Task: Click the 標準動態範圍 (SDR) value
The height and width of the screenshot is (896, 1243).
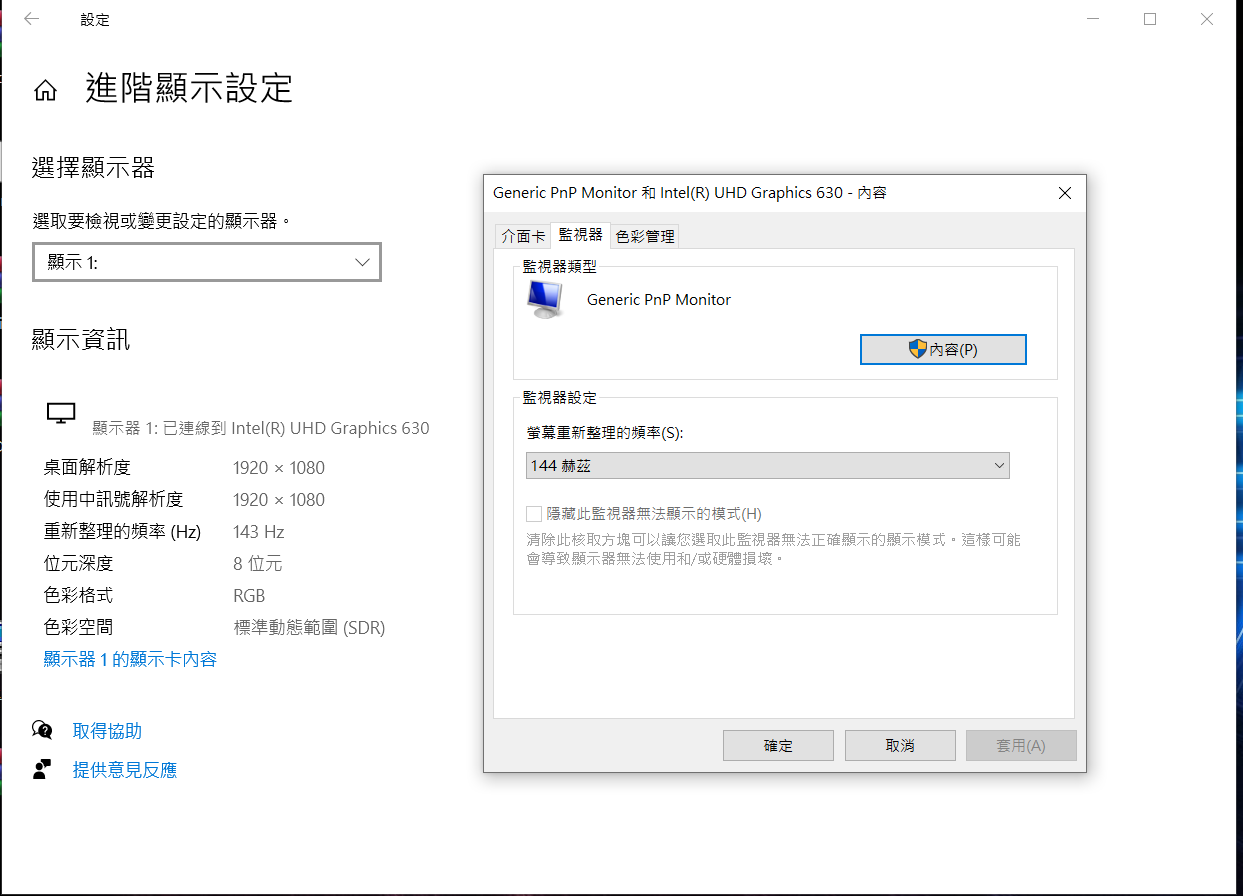Action: (x=309, y=627)
